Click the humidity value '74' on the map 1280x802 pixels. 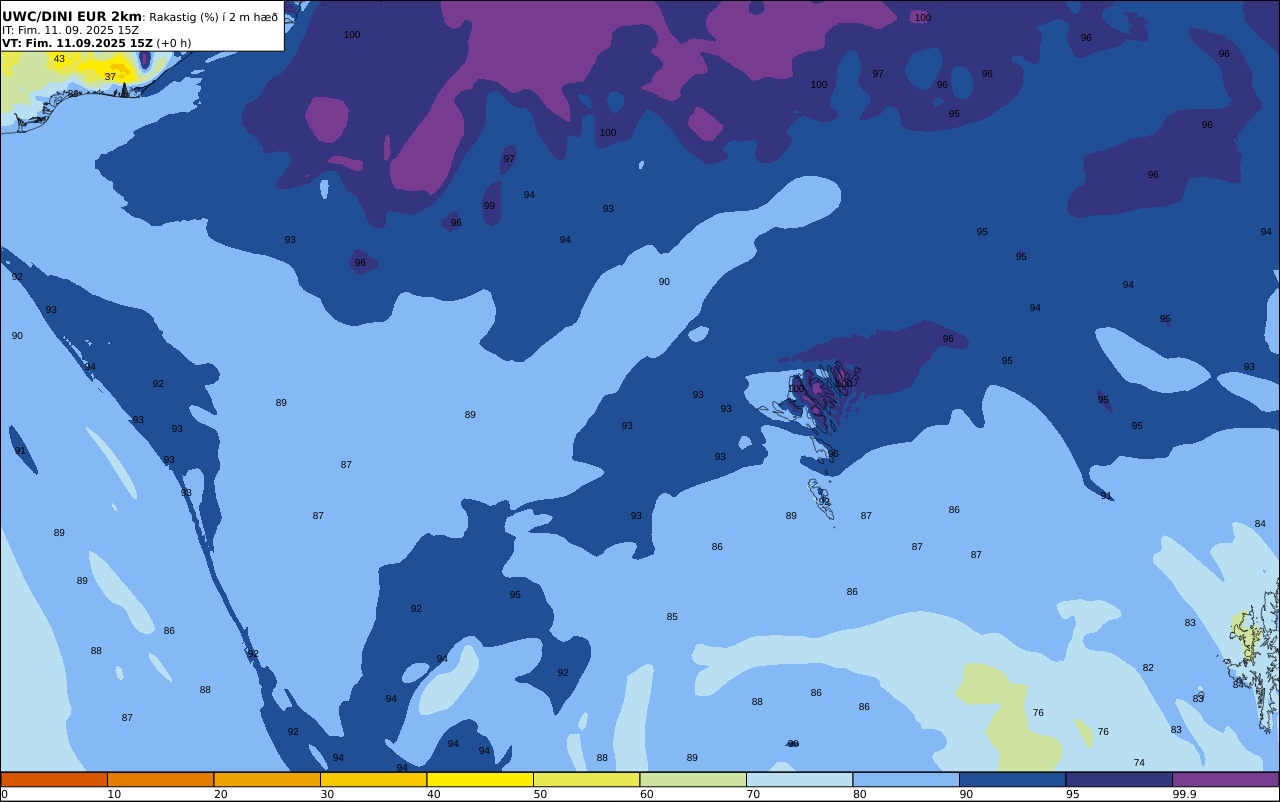coord(1139,763)
